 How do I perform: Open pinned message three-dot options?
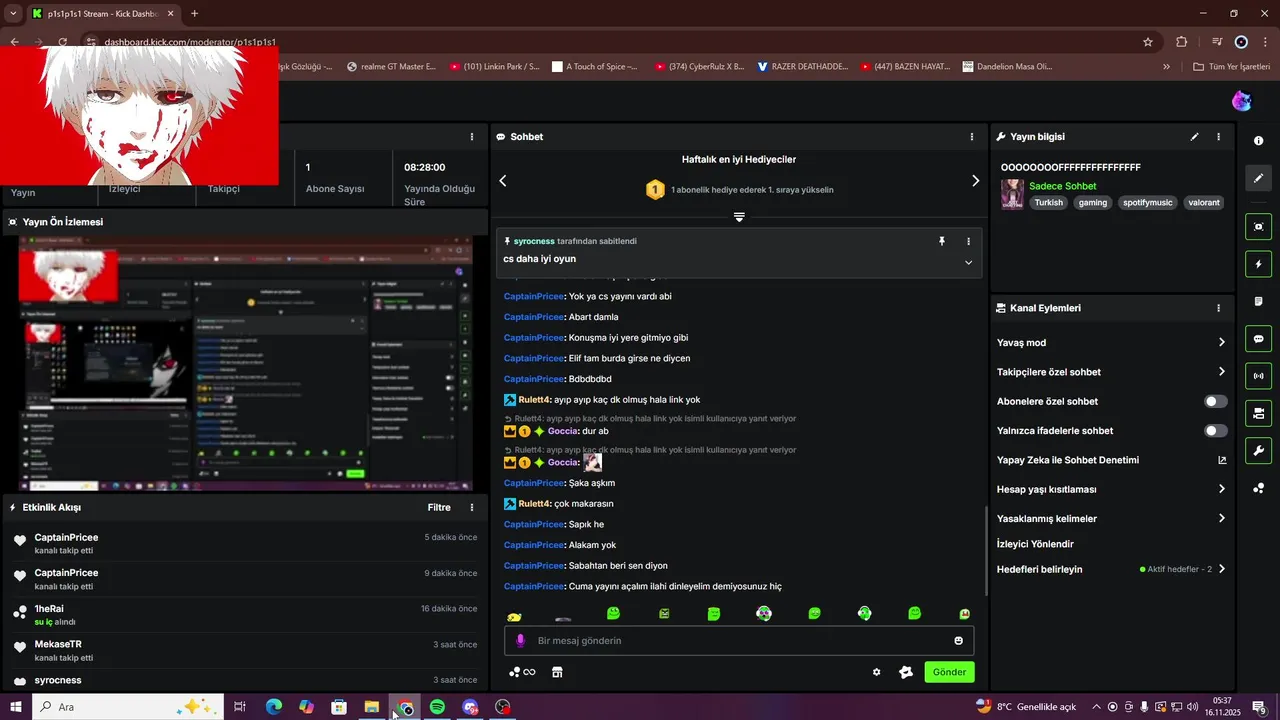pos(968,241)
